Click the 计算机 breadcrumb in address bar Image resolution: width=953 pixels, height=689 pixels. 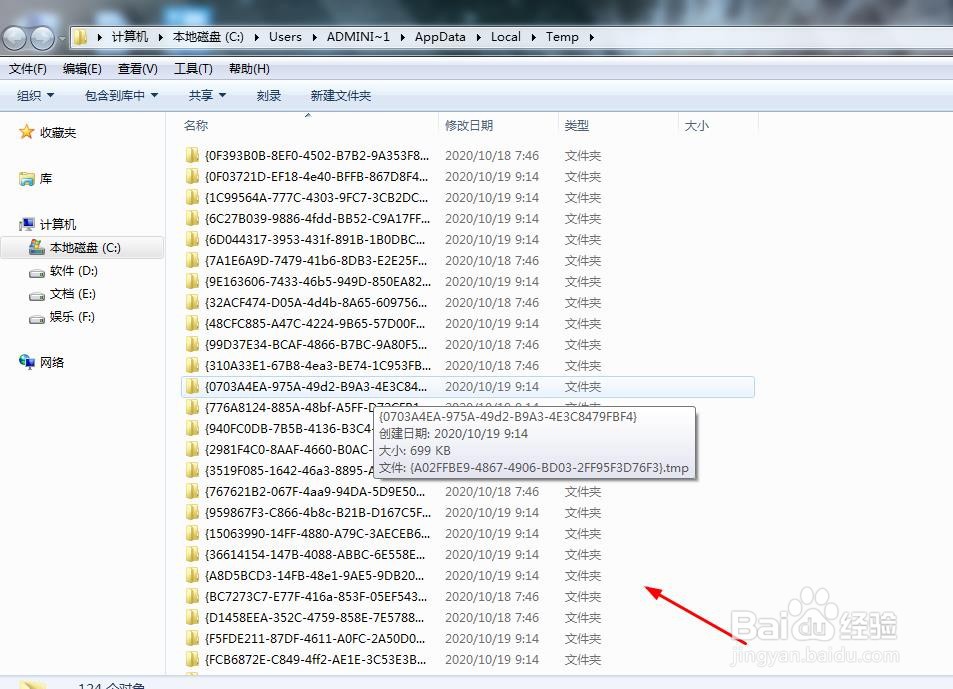tap(129, 37)
